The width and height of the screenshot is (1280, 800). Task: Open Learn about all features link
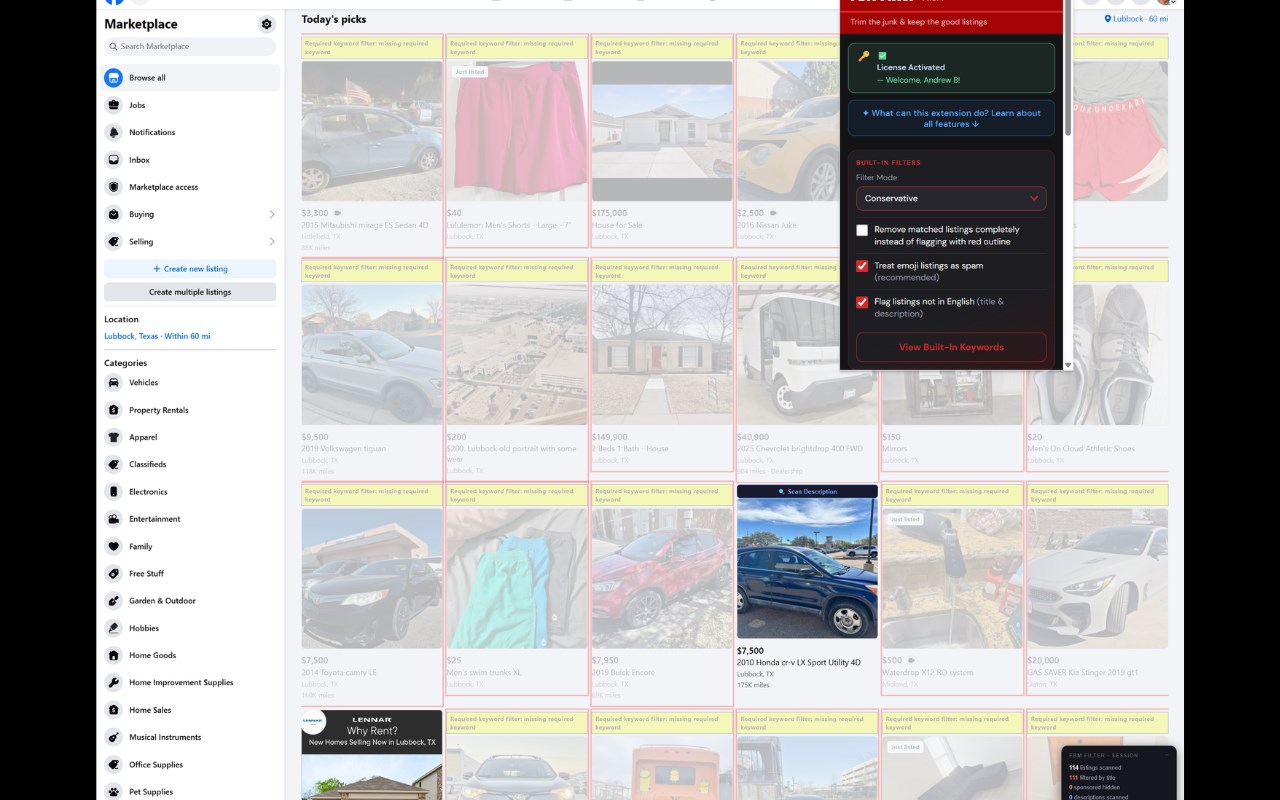coord(951,118)
